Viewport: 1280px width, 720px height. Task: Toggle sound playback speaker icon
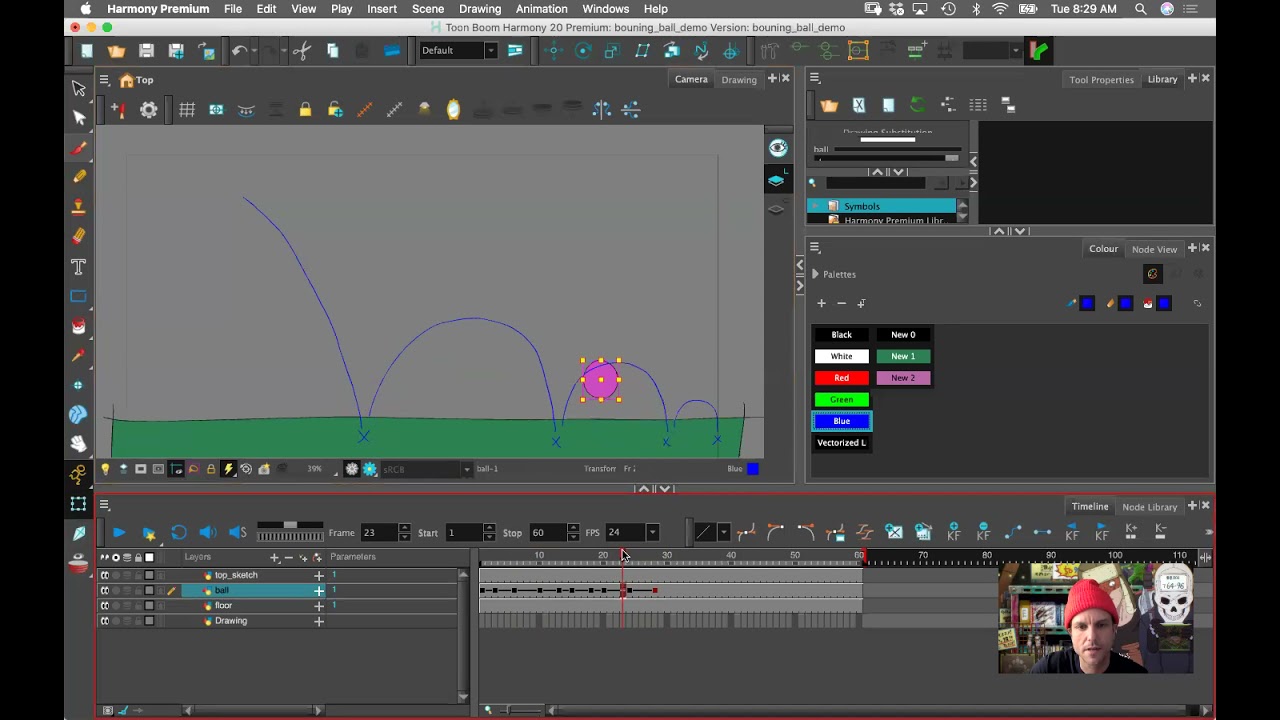(x=207, y=532)
